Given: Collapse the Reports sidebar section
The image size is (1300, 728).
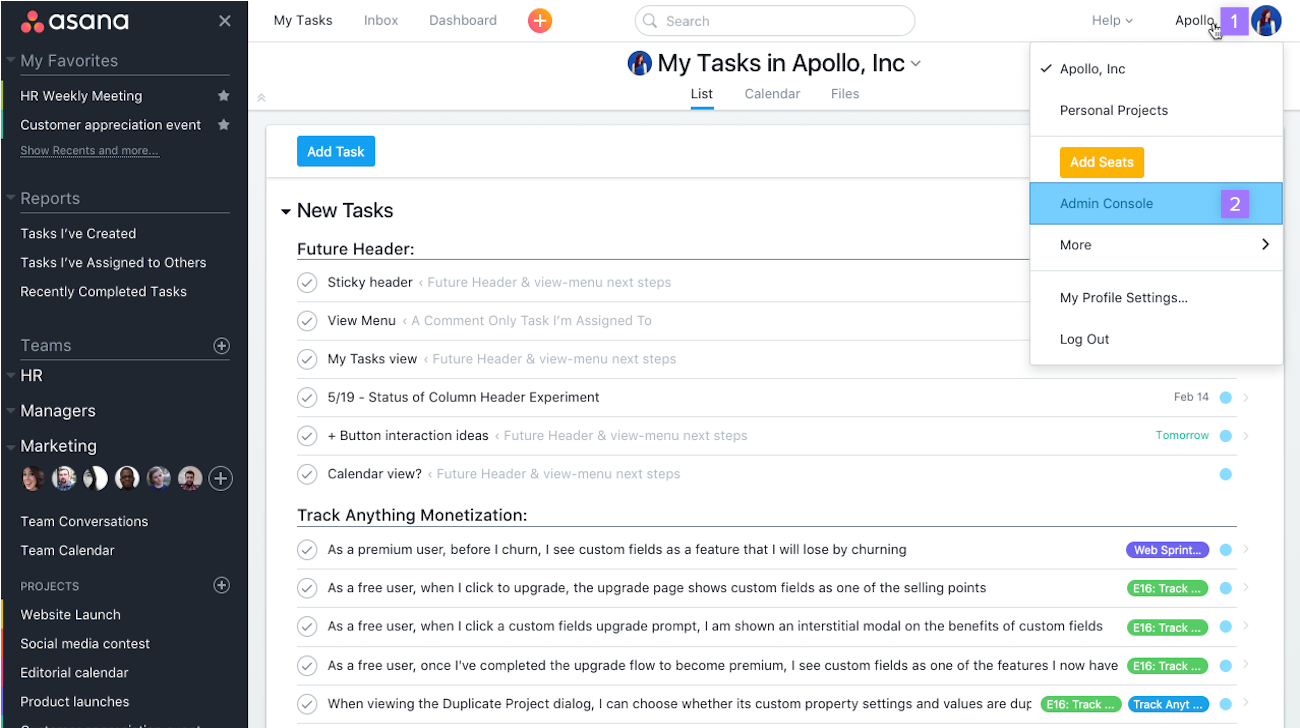Looking at the screenshot, I should (10, 199).
